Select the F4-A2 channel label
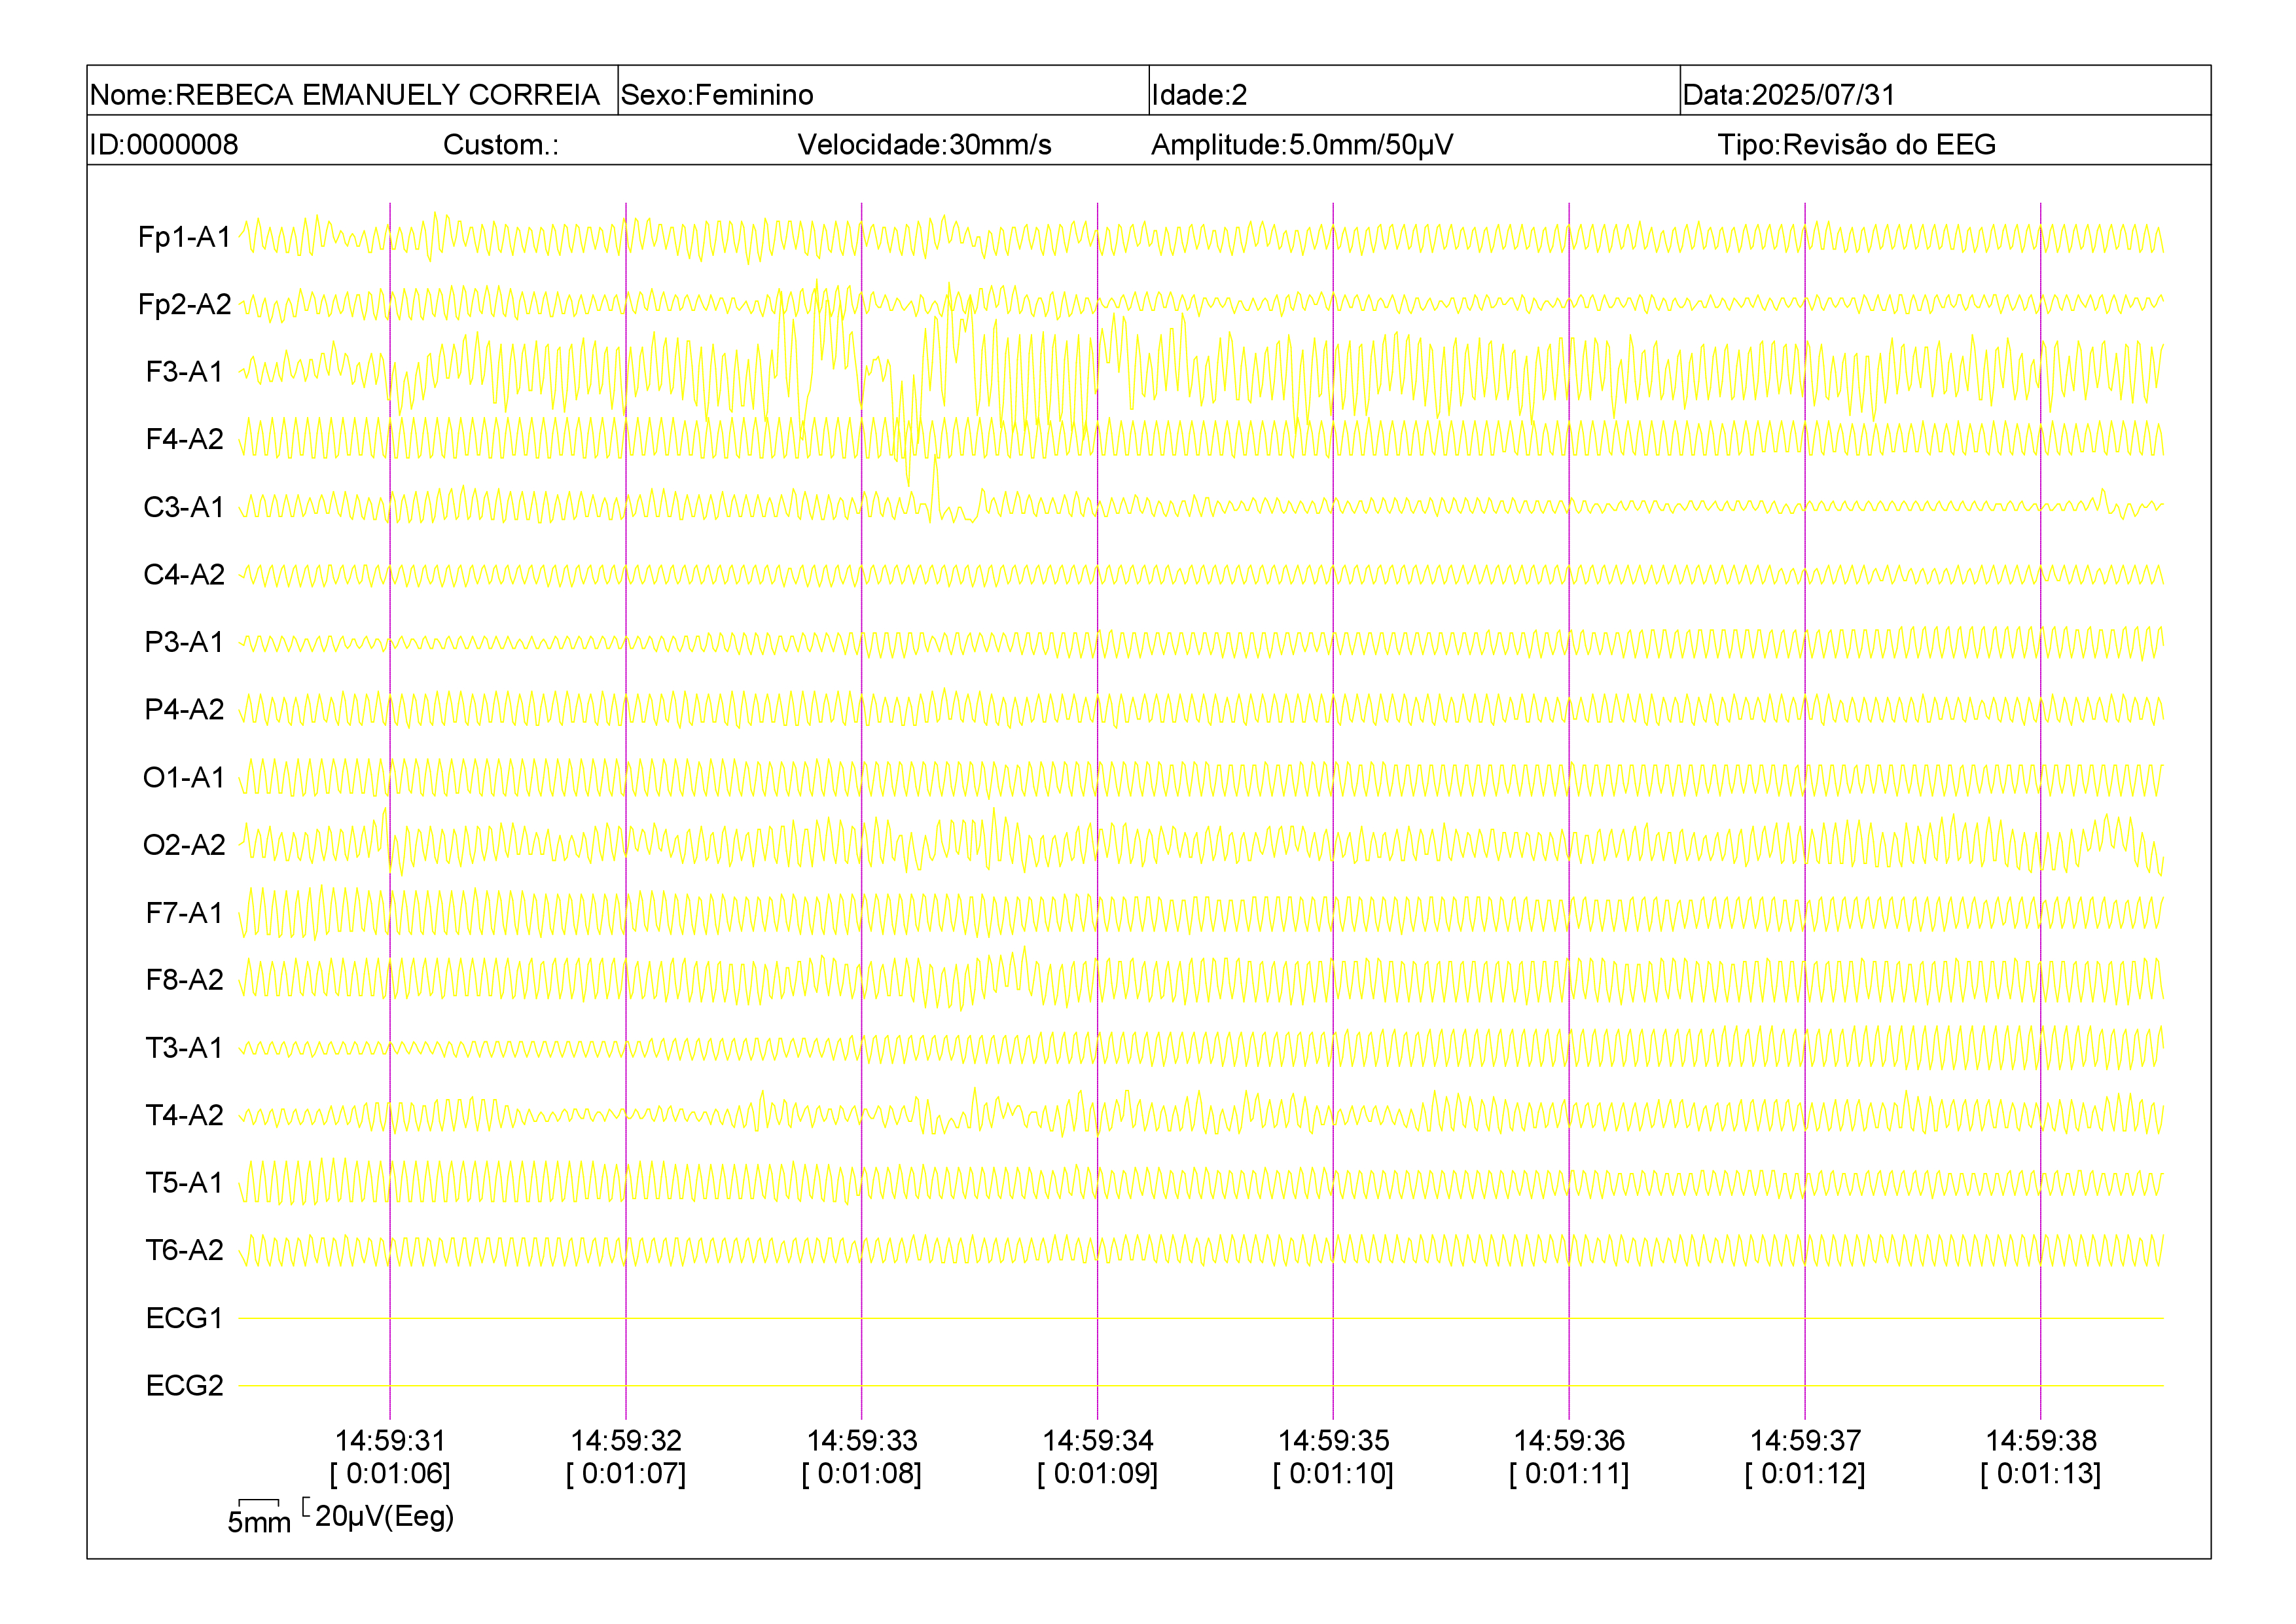2296x1624 pixels. pos(184,439)
